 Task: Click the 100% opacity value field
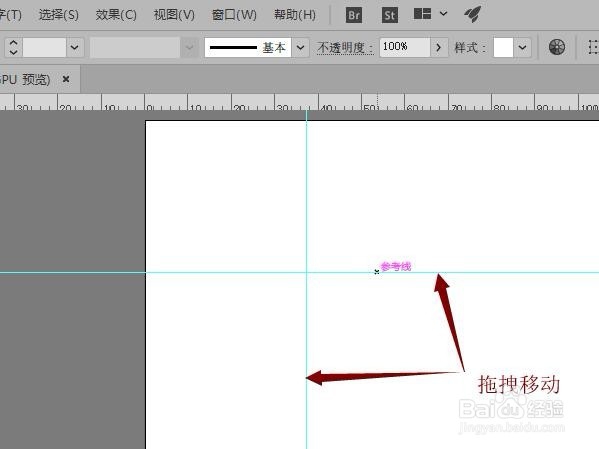point(405,47)
